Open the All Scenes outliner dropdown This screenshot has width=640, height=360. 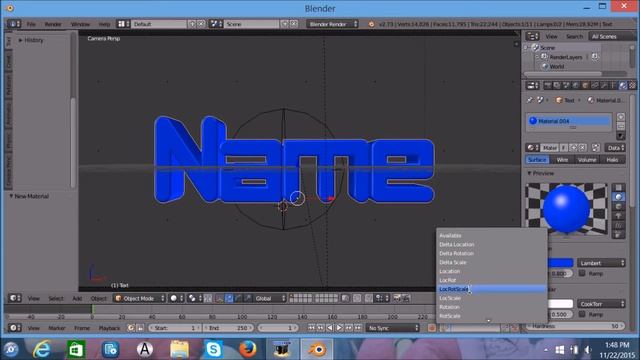click(612, 36)
